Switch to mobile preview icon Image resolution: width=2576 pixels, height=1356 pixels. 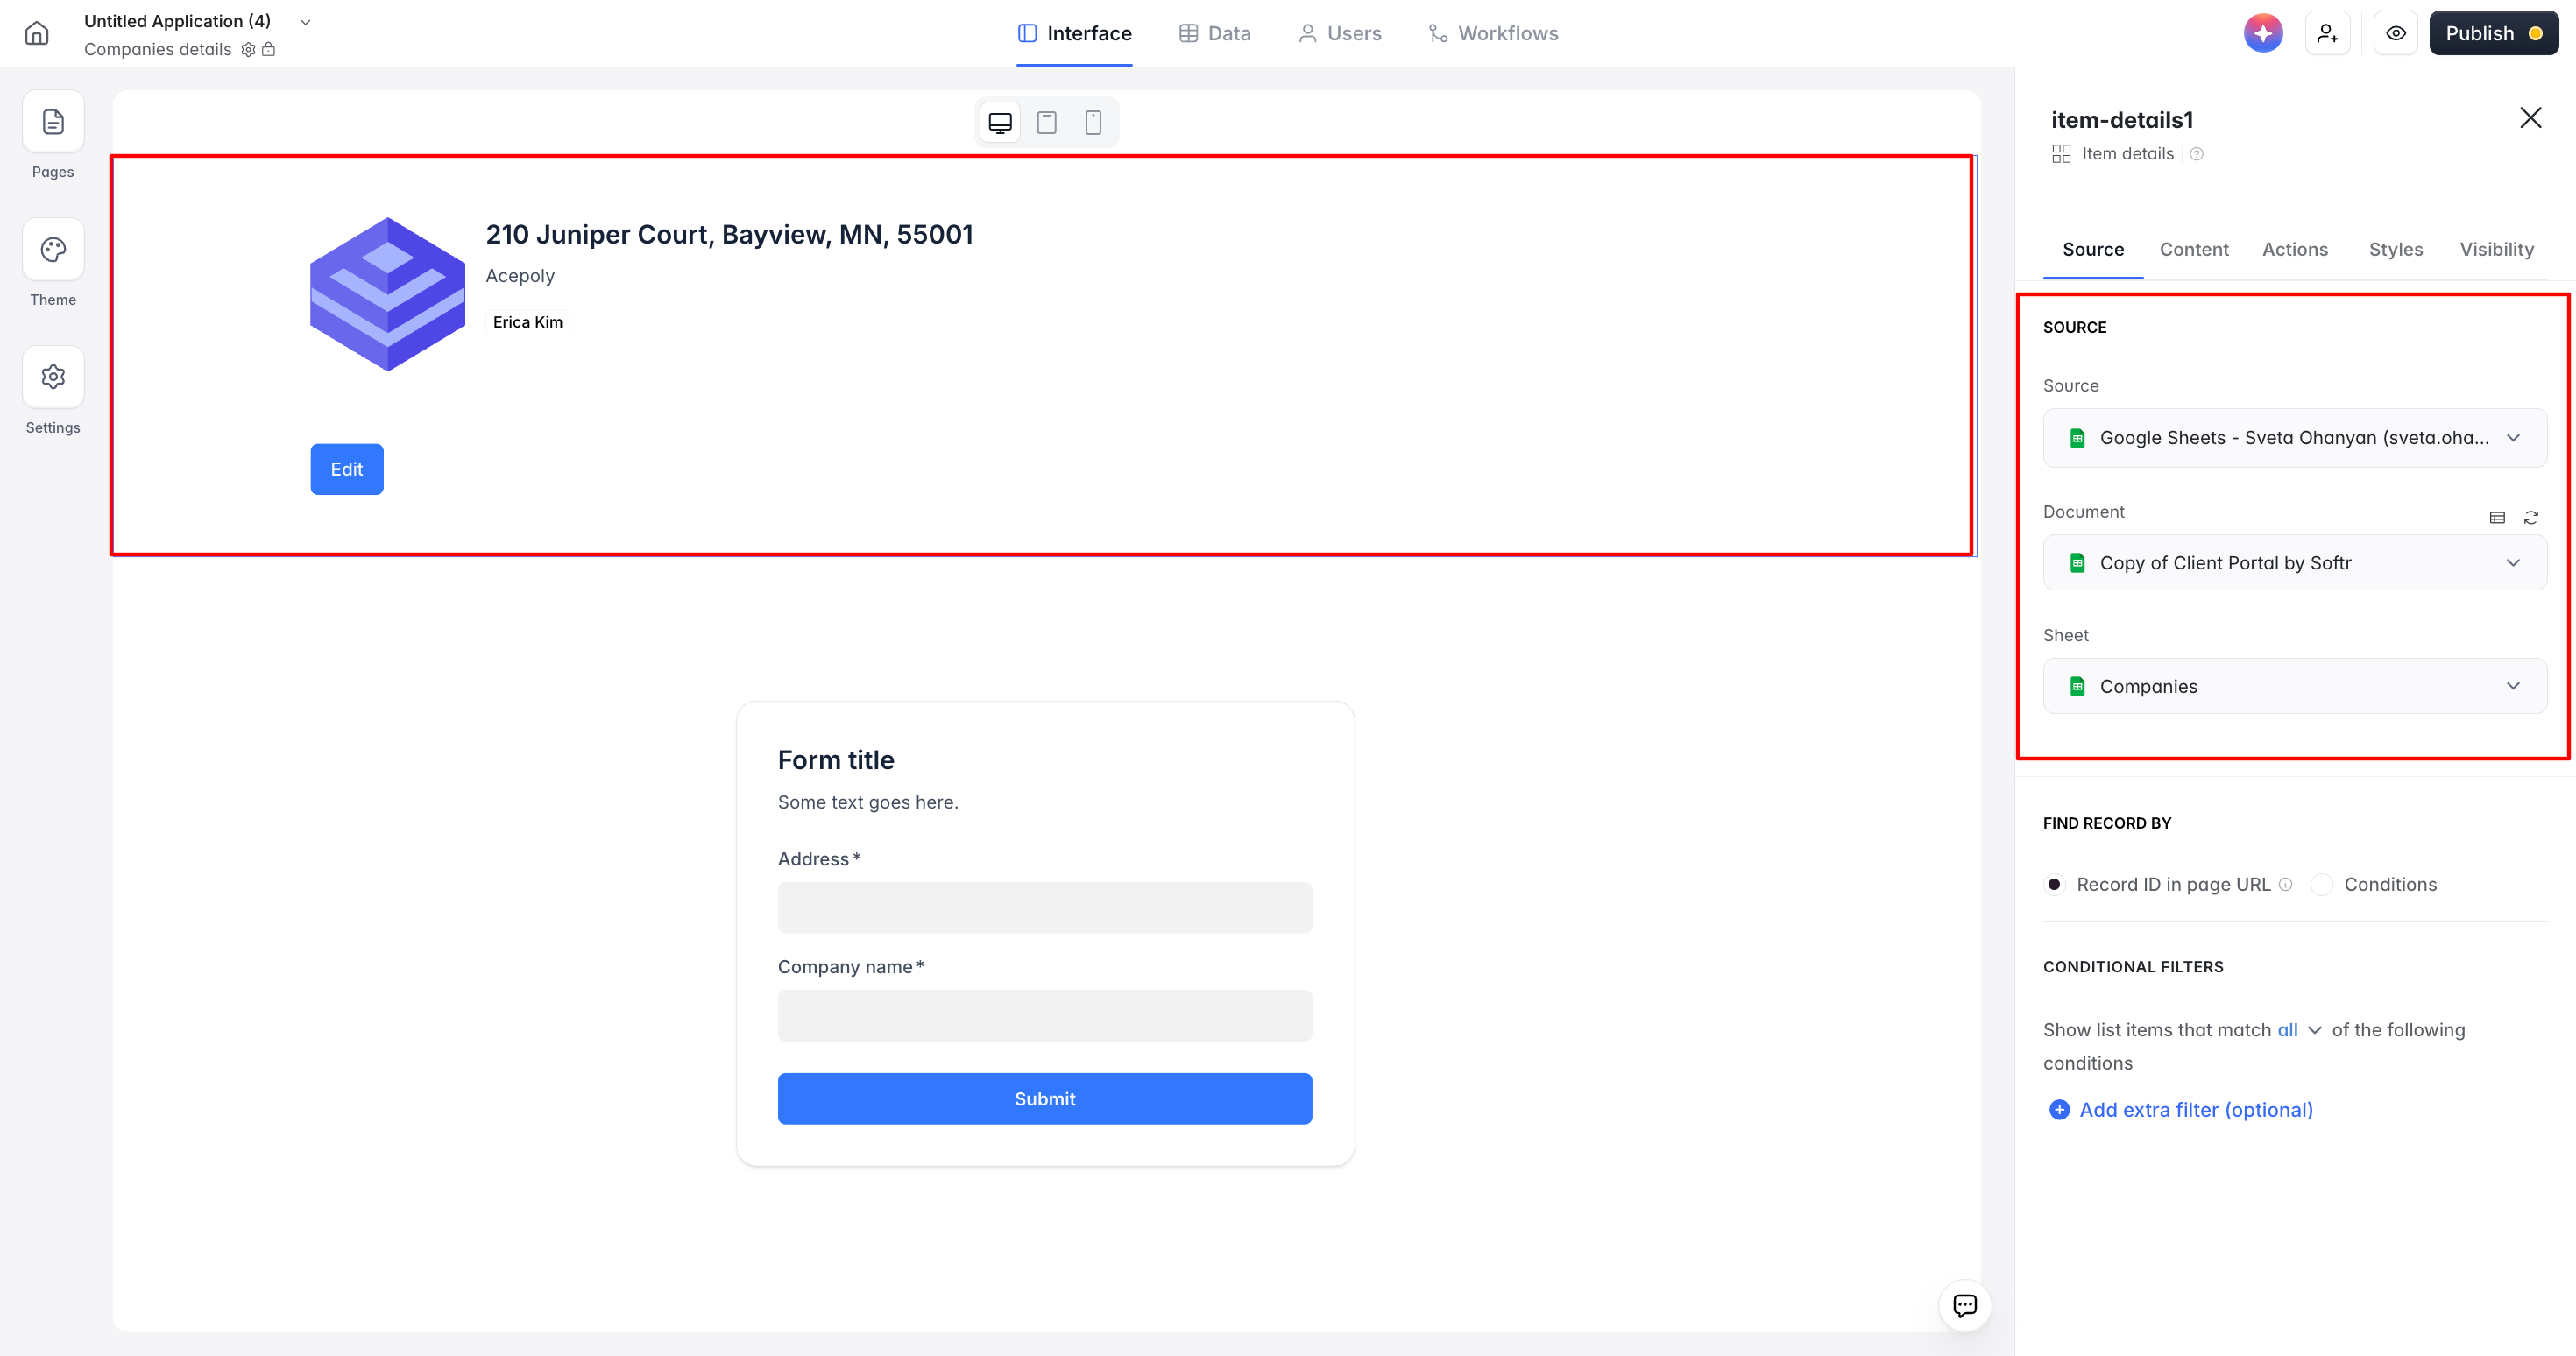pos(1093,122)
